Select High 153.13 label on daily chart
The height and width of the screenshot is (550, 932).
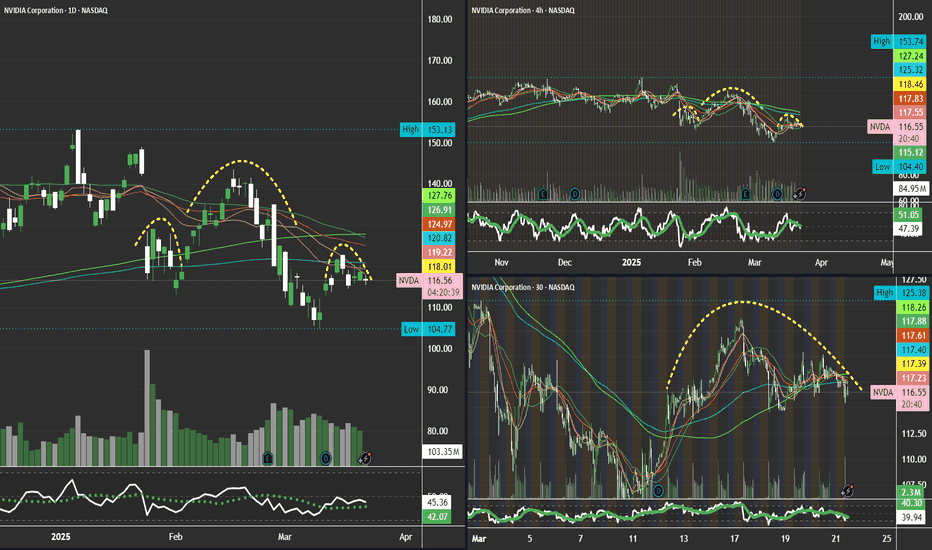(x=427, y=130)
